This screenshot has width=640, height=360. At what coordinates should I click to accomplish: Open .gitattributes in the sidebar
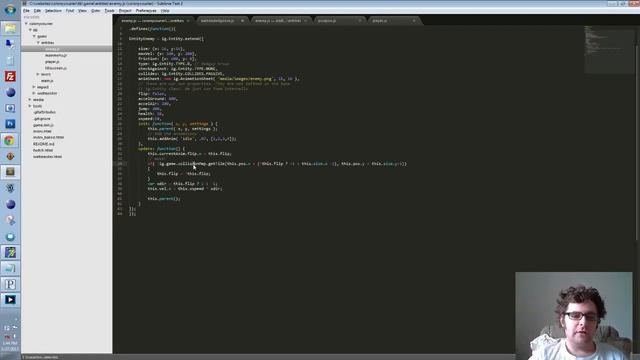pyautogui.click(x=44, y=112)
